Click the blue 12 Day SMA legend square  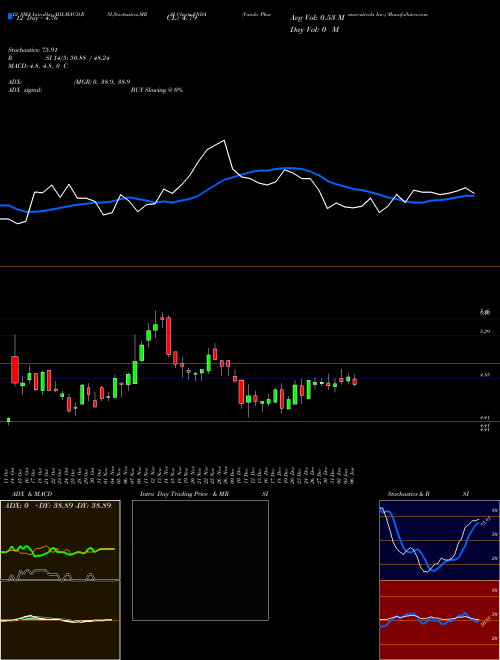[x=10, y=16]
